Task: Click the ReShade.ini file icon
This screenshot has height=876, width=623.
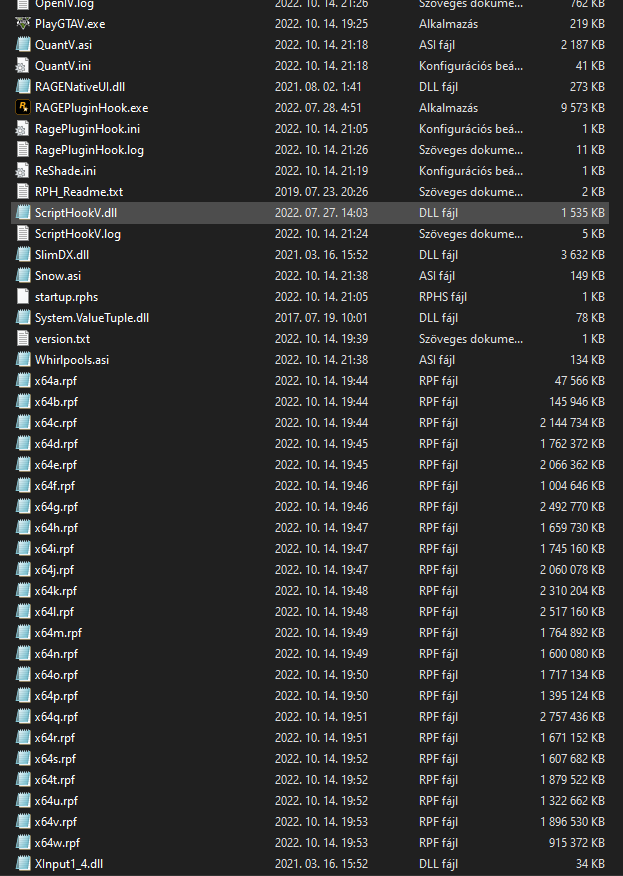Action: pos(23,171)
